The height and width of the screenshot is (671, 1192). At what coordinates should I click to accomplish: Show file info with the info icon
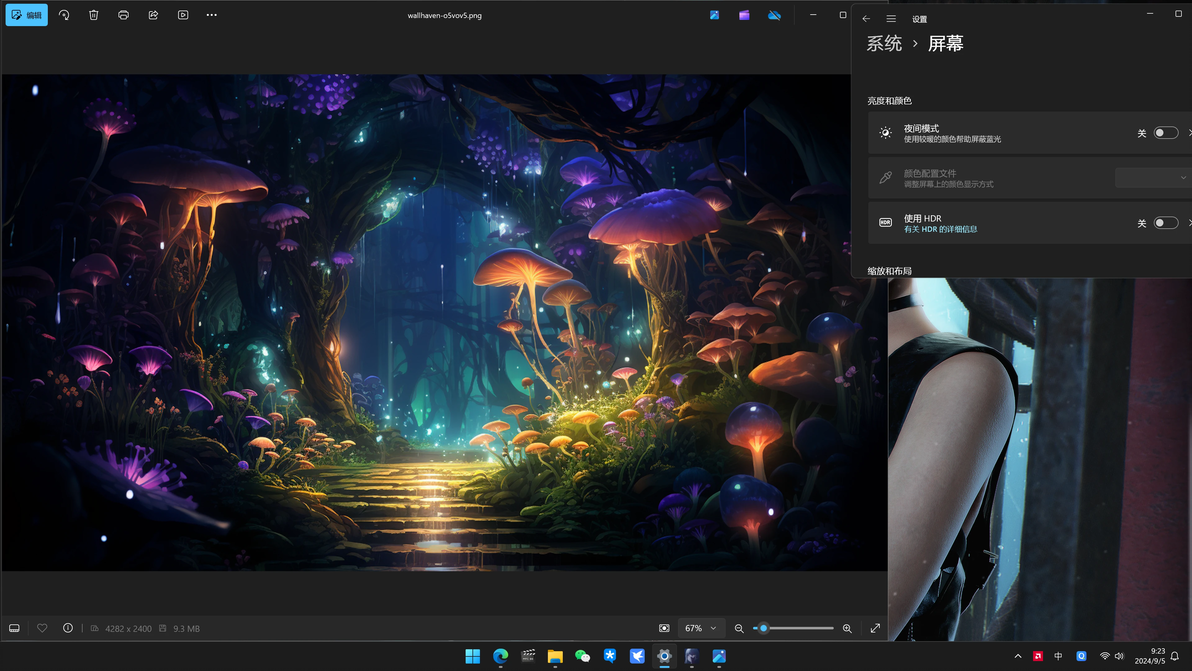pos(68,628)
